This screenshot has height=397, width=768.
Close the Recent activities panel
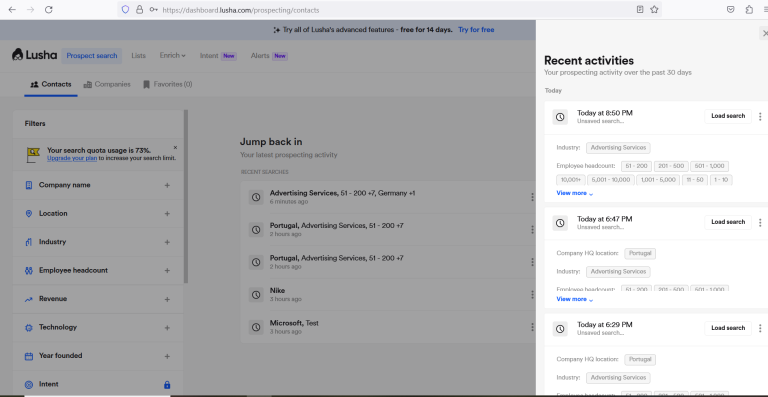765,33
